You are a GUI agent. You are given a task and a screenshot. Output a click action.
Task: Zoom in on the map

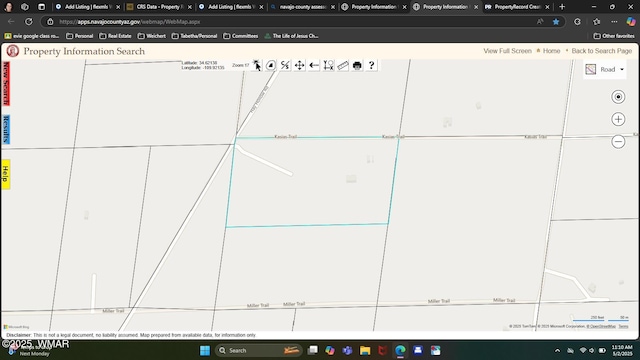[618, 119]
